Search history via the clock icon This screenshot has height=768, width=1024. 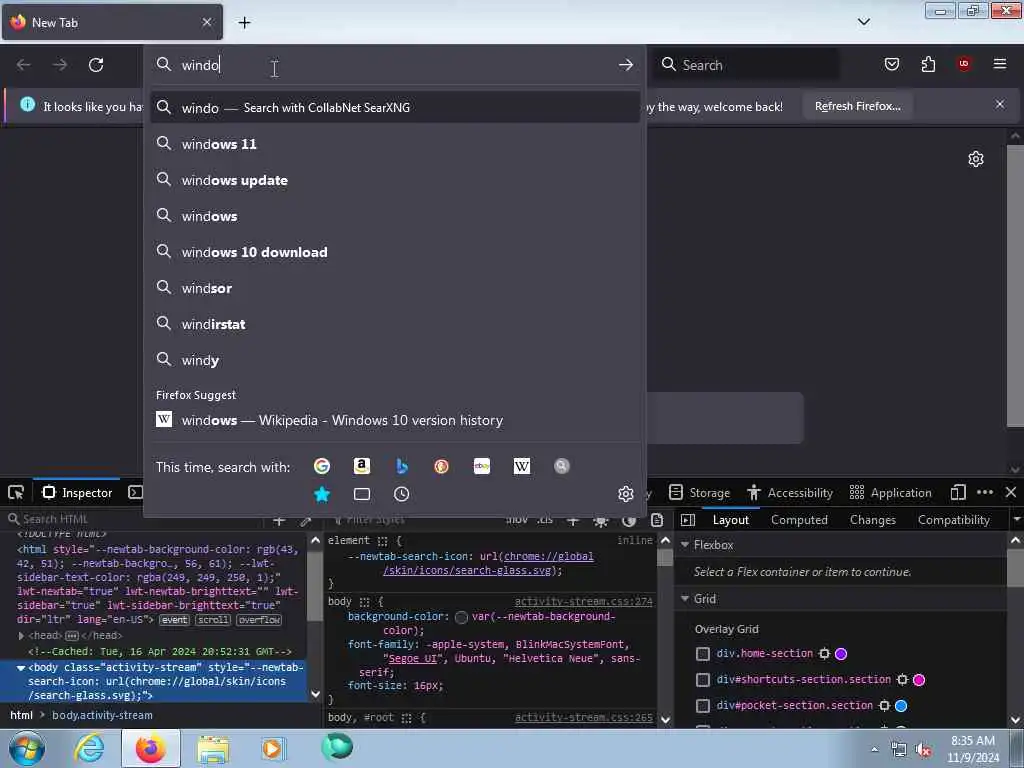coord(402,494)
